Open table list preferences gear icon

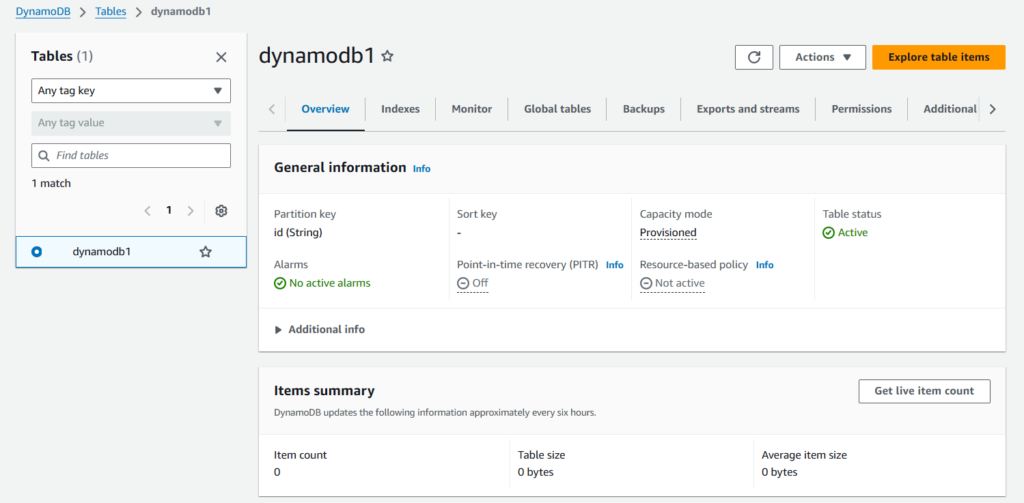tap(221, 211)
